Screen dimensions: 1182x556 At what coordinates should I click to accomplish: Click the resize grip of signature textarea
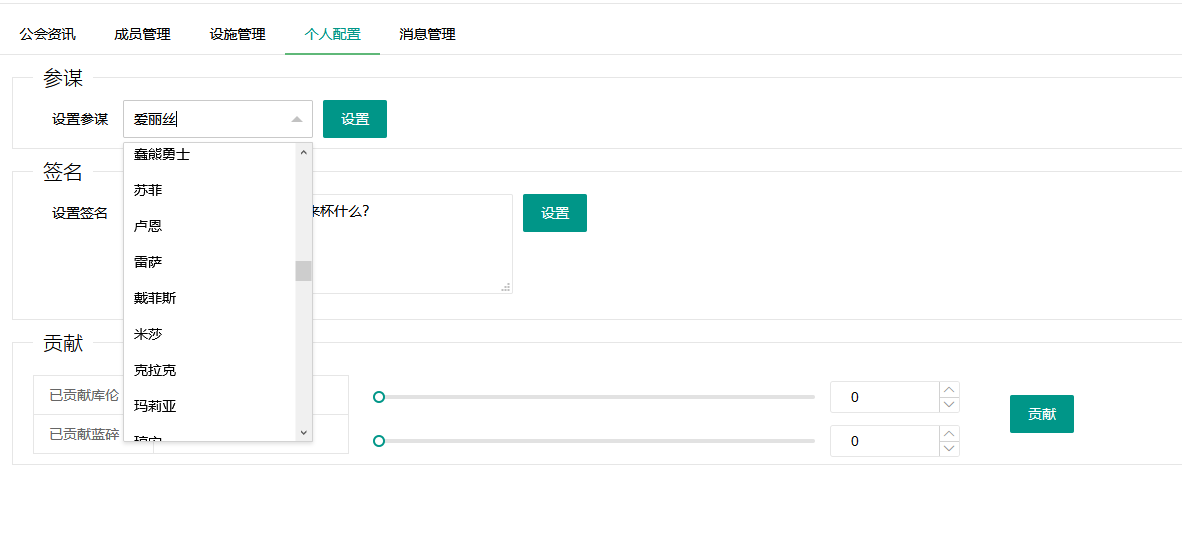[x=507, y=287]
